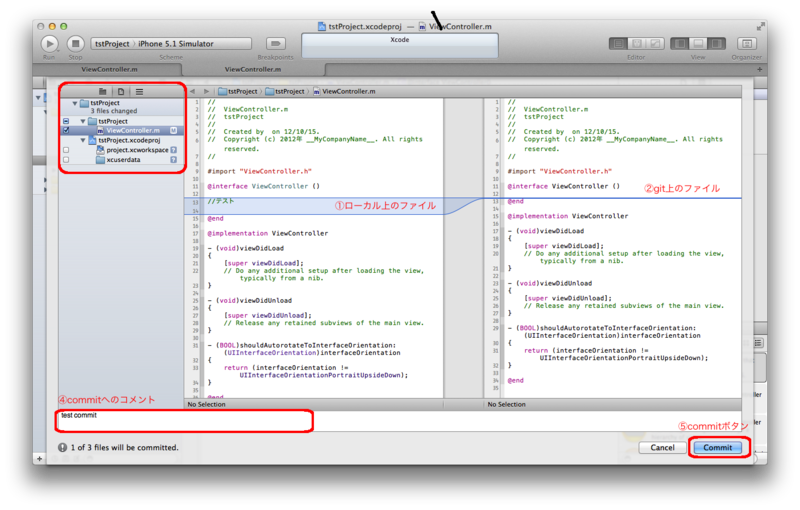The height and width of the screenshot is (510, 800).
Task: Click the ? status badge on xcuserdata
Action: pos(173,160)
